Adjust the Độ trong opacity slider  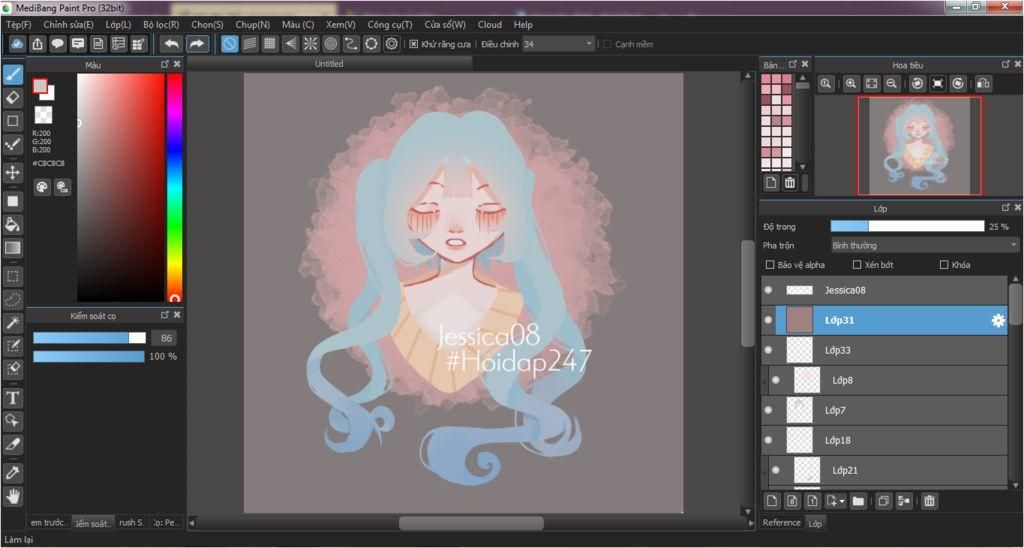tap(907, 226)
